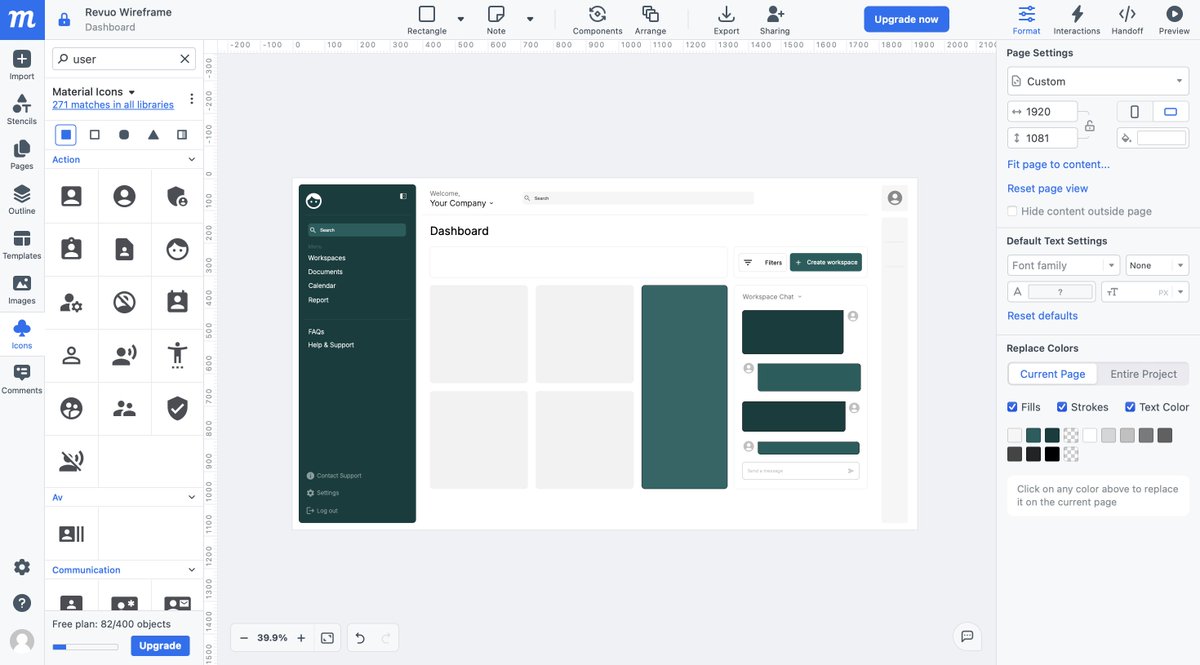Pick the account circle icon
This screenshot has width=1200, height=665.
pos(124,196)
